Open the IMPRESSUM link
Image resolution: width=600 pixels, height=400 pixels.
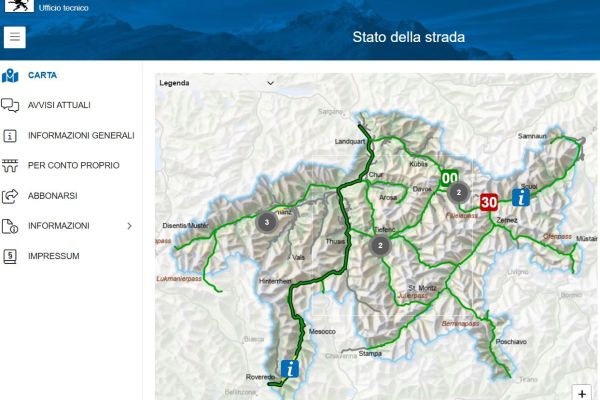54,256
